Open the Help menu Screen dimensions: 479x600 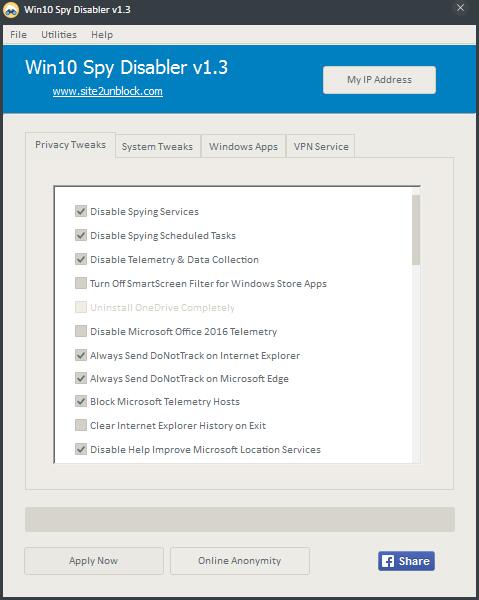(102, 35)
